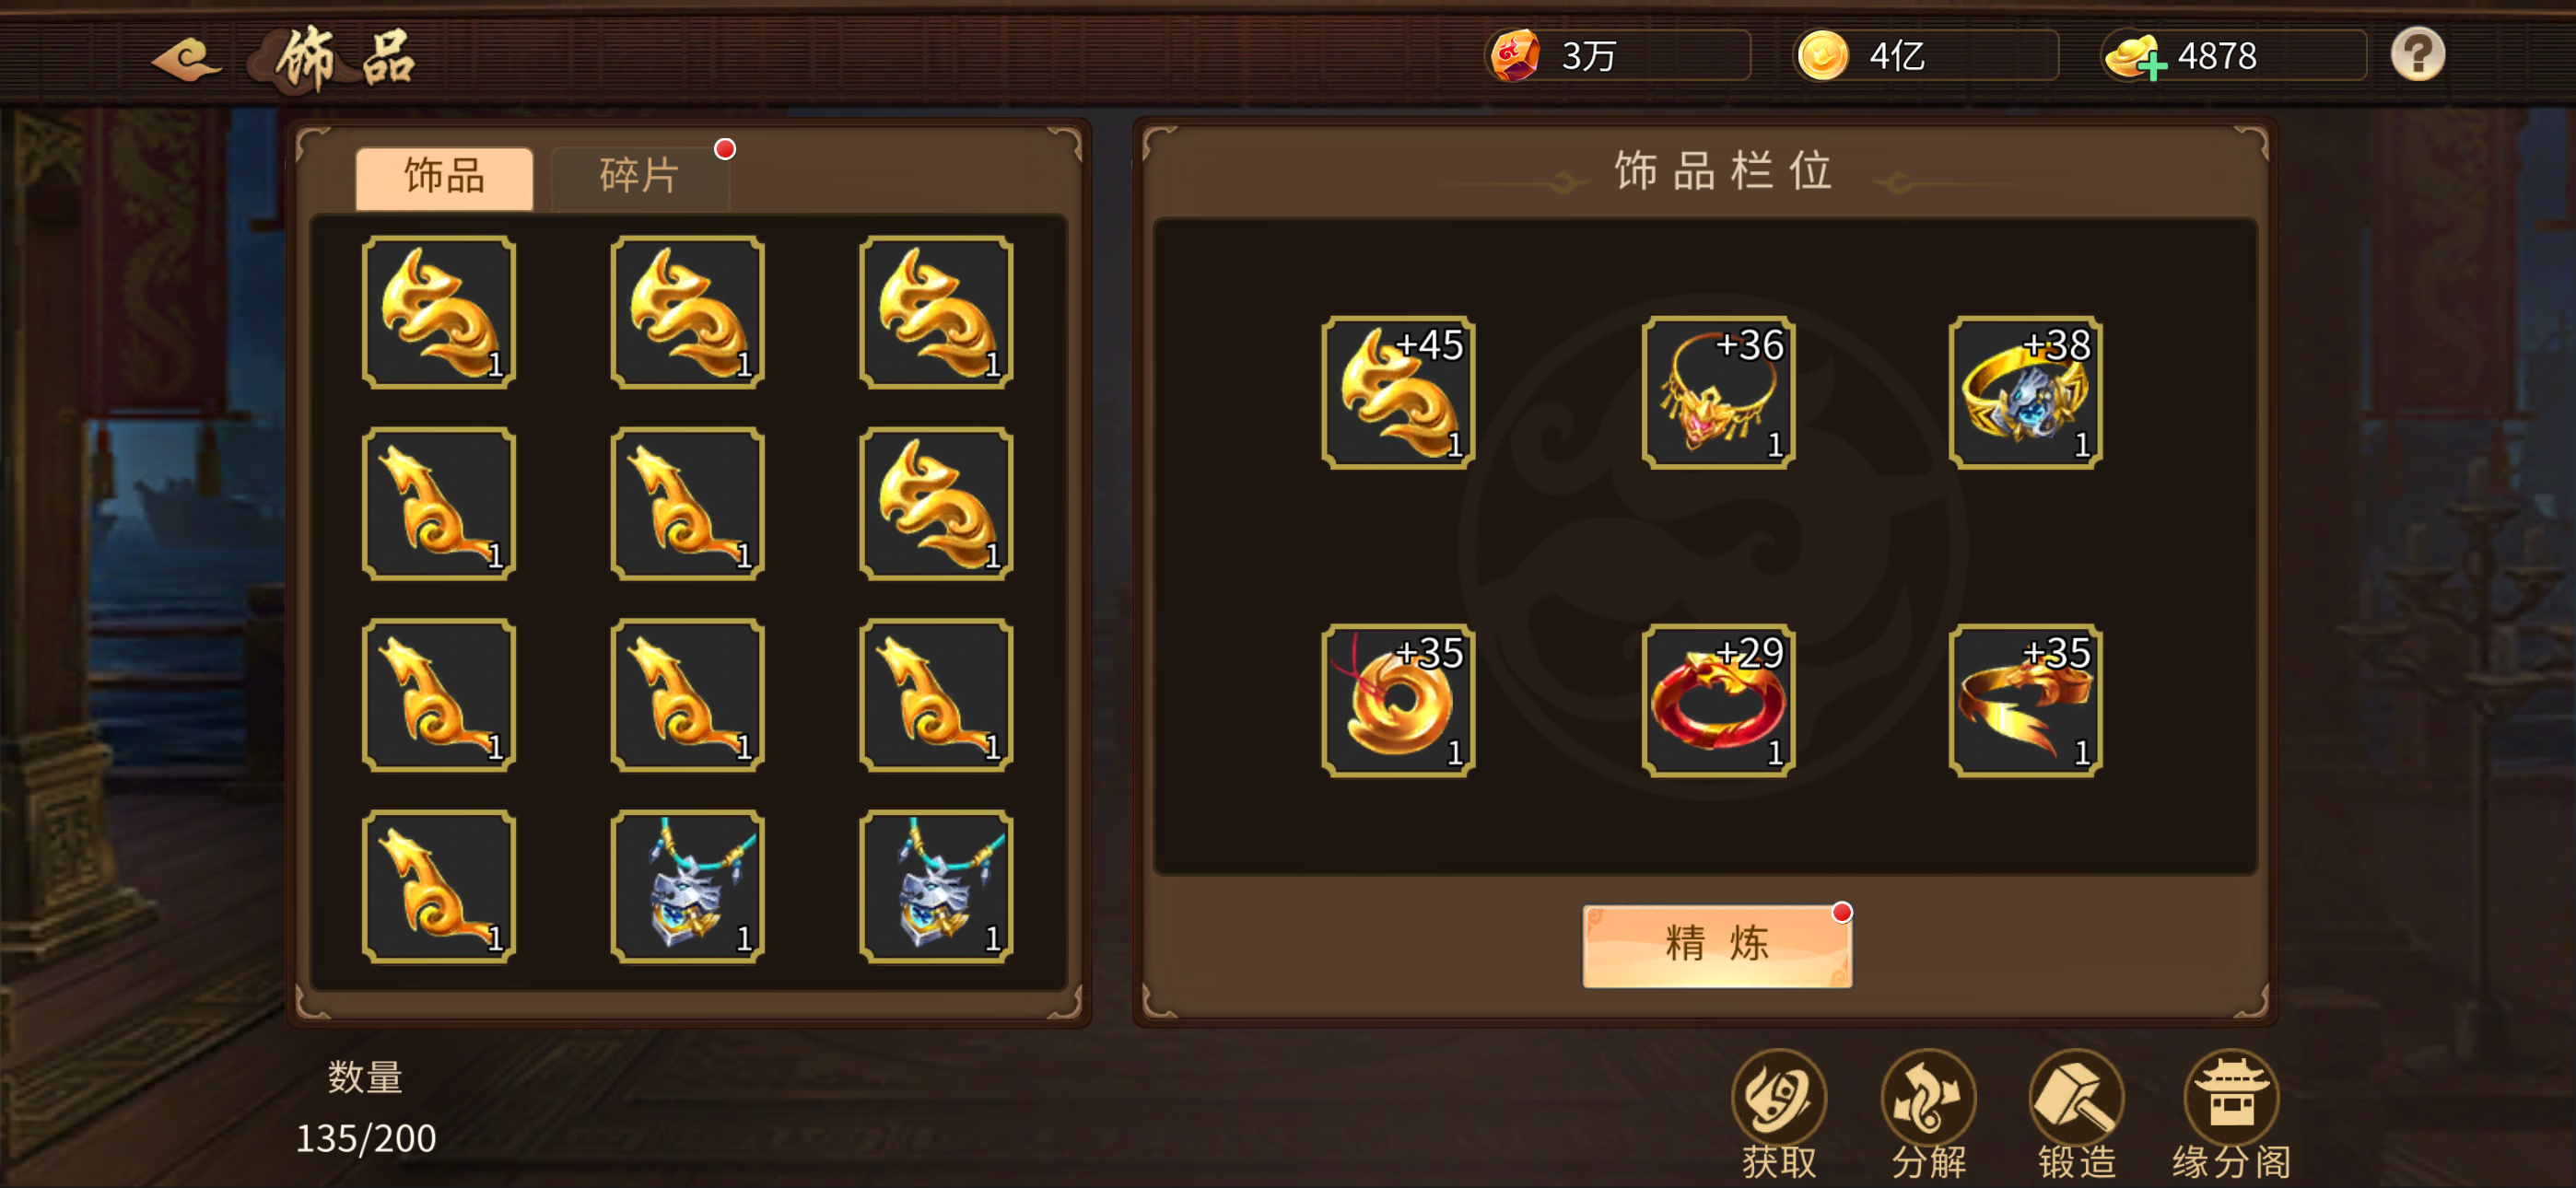Select the equipped golden ribbon band +35
The width and height of the screenshot is (2576, 1188).
[2025, 701]
